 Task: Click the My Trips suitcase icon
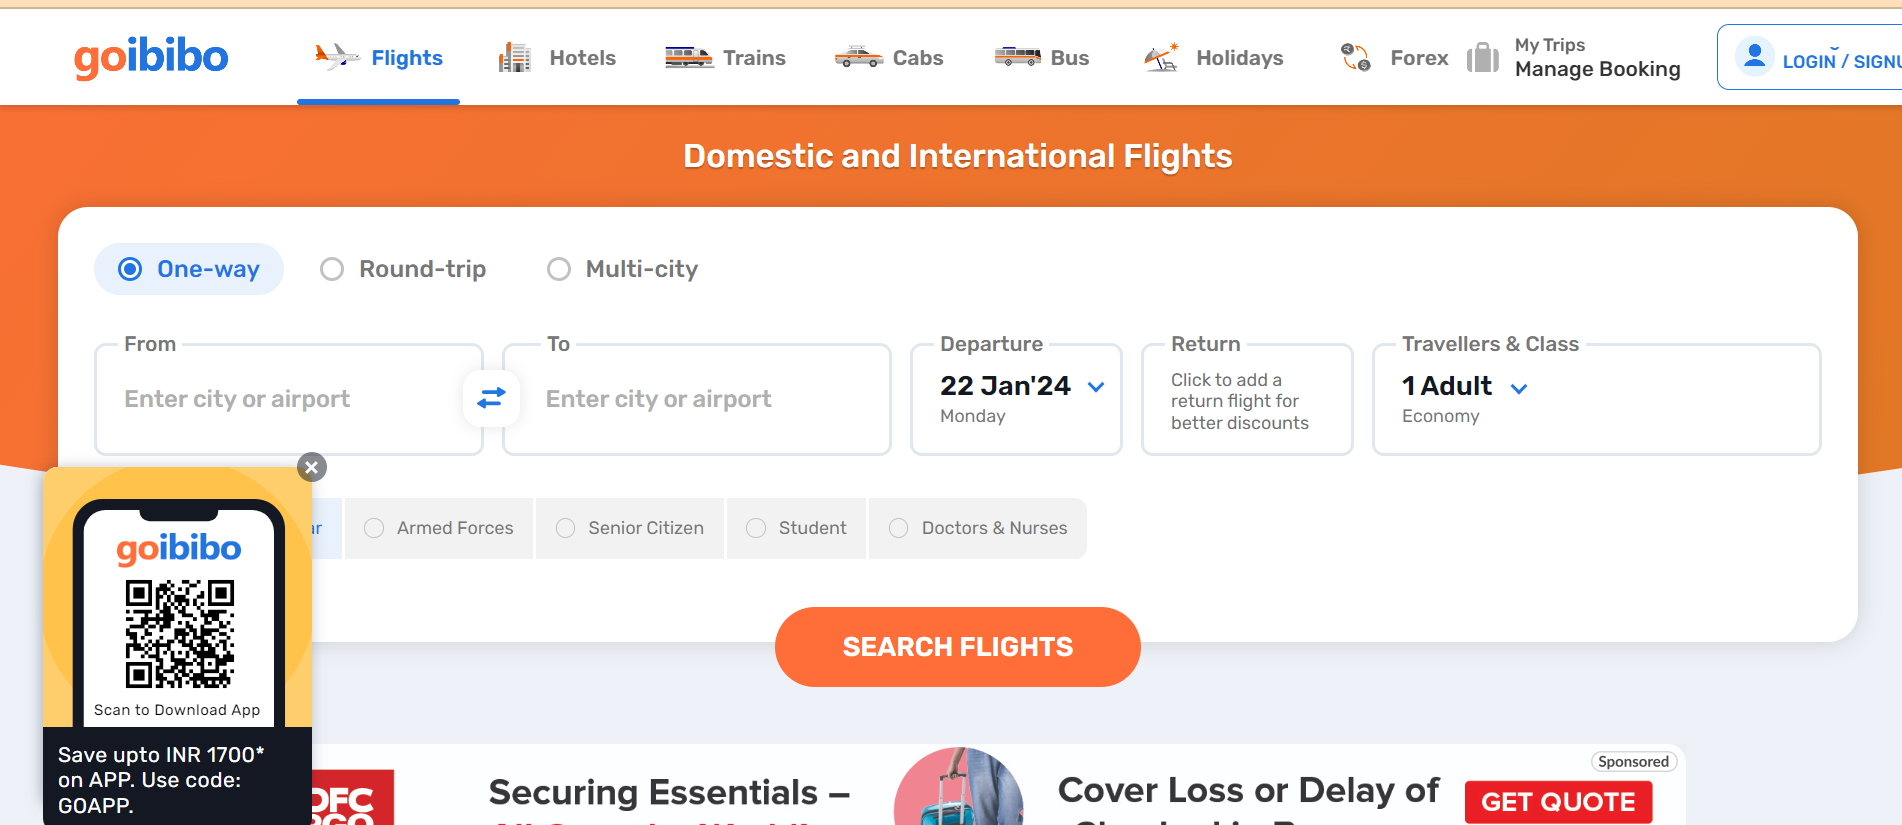(x=1483, y=57)
